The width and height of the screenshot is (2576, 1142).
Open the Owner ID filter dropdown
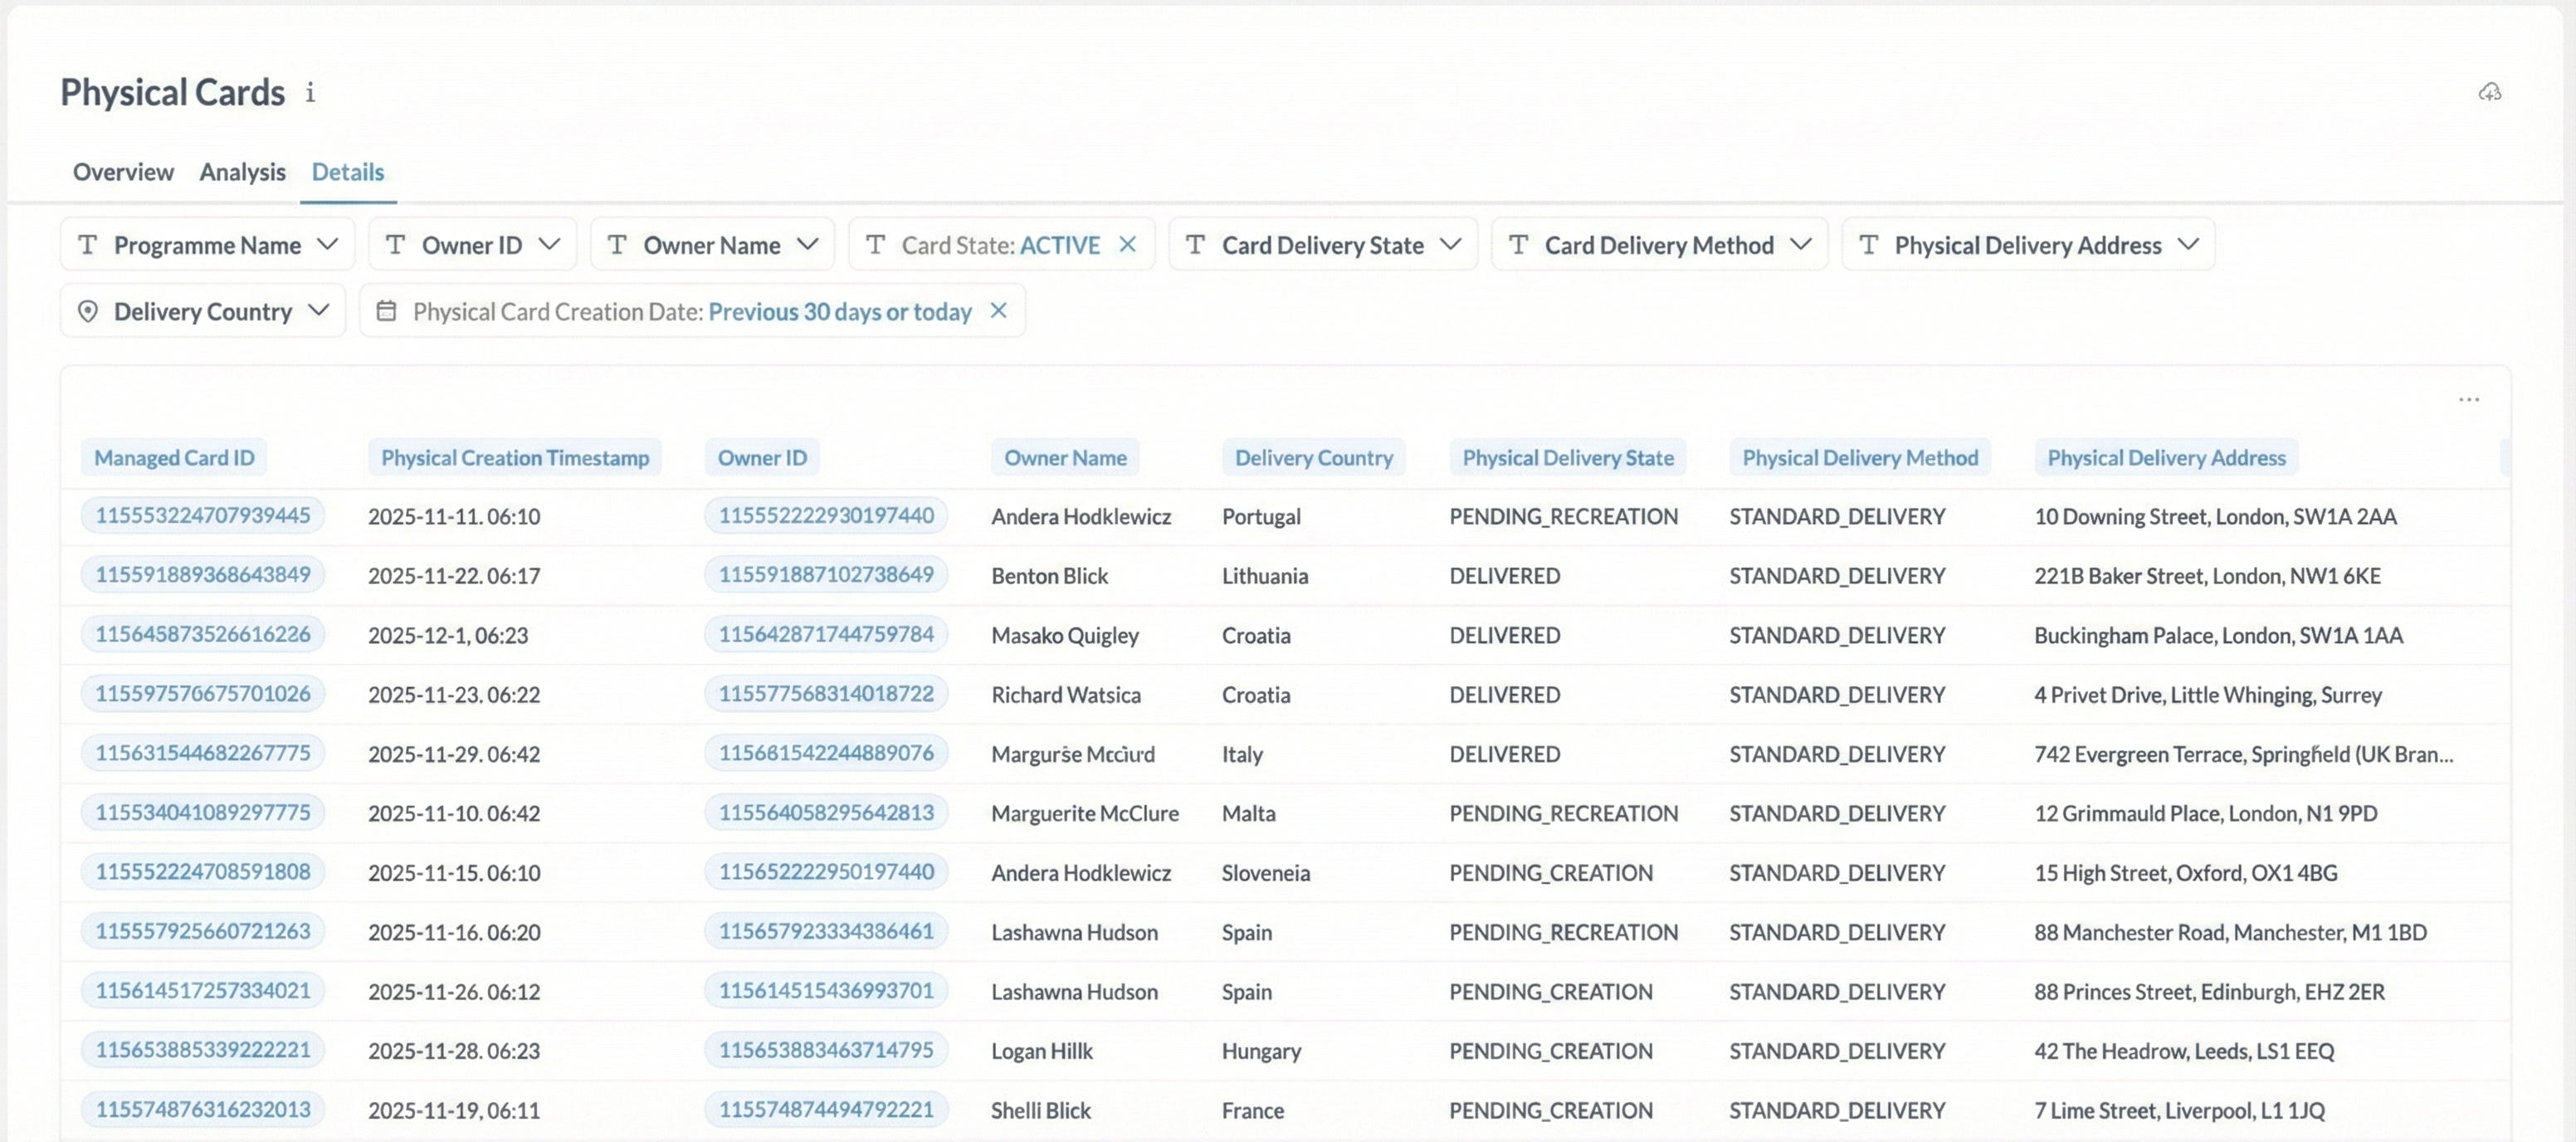click(548, 245)
